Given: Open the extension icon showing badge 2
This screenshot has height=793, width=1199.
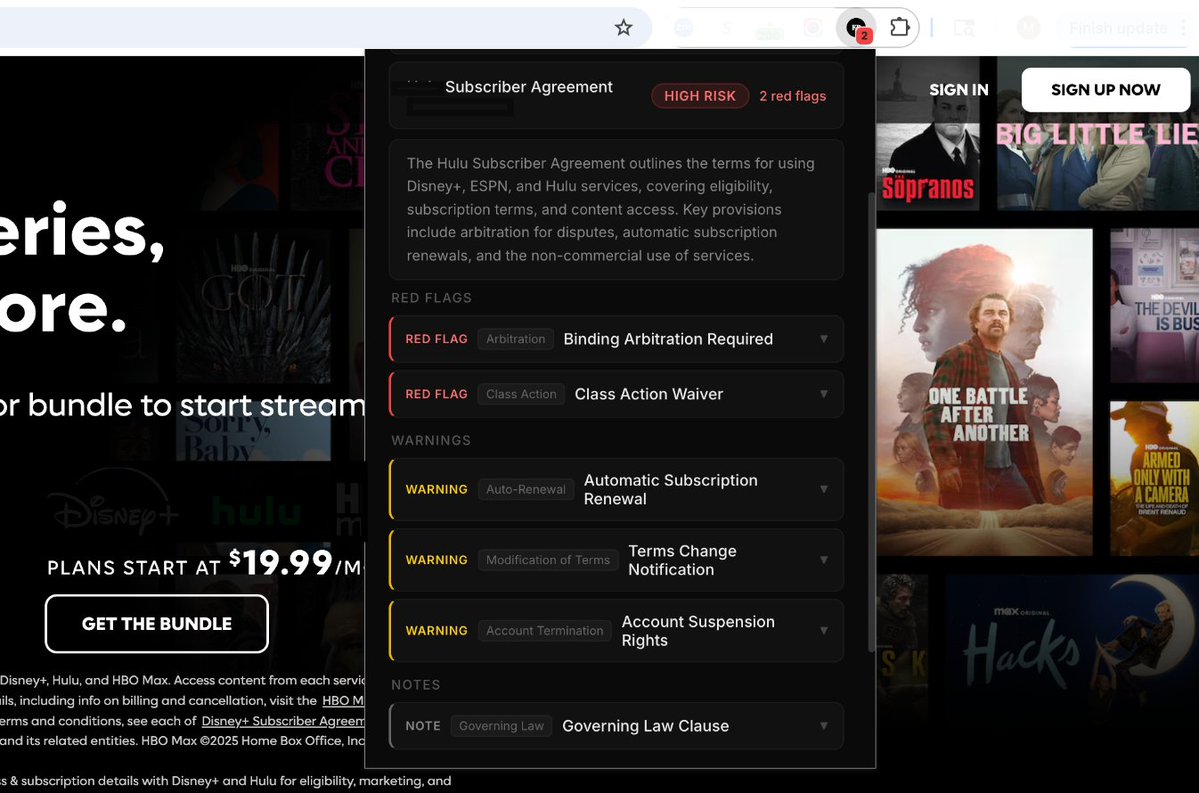Looking at the screenshot, I should [857, 28].
